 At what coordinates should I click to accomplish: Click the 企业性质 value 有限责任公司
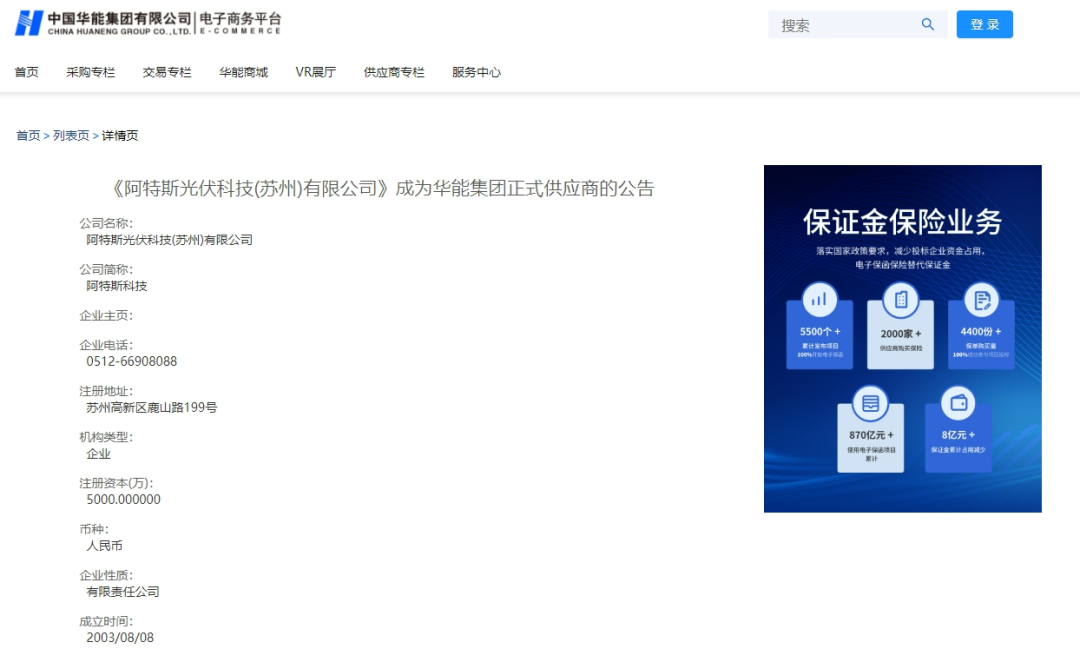123,592
